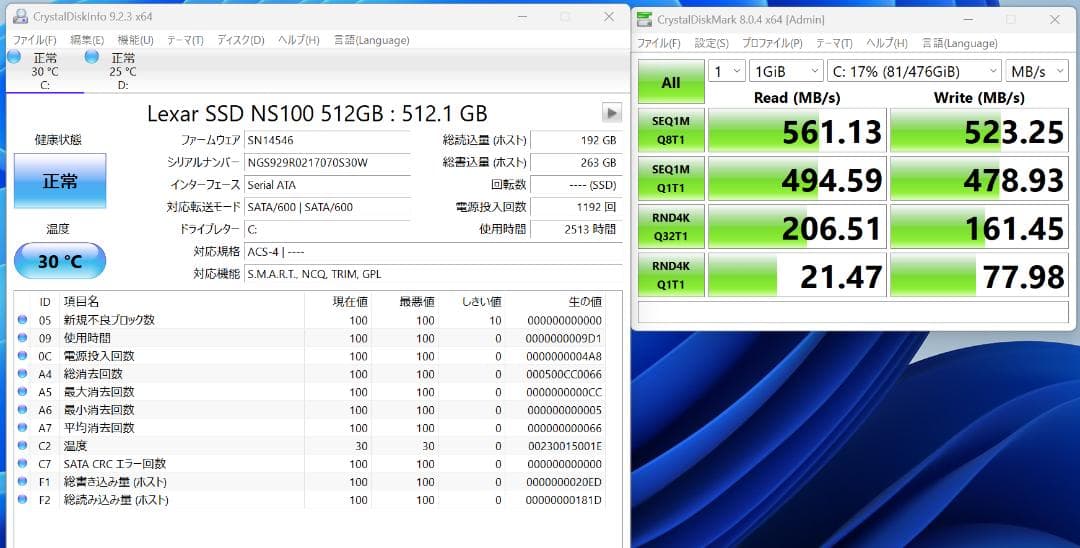Open 言語(Language) menu in CrystalDiskMark
This screenshot has width=1080, height=548.
tap(959, 43)
